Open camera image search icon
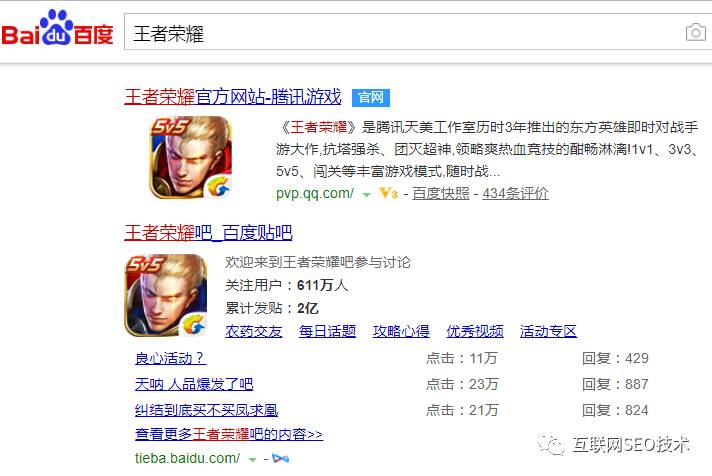The width and height of the screenshot is (712, 476). click(695, 32)
